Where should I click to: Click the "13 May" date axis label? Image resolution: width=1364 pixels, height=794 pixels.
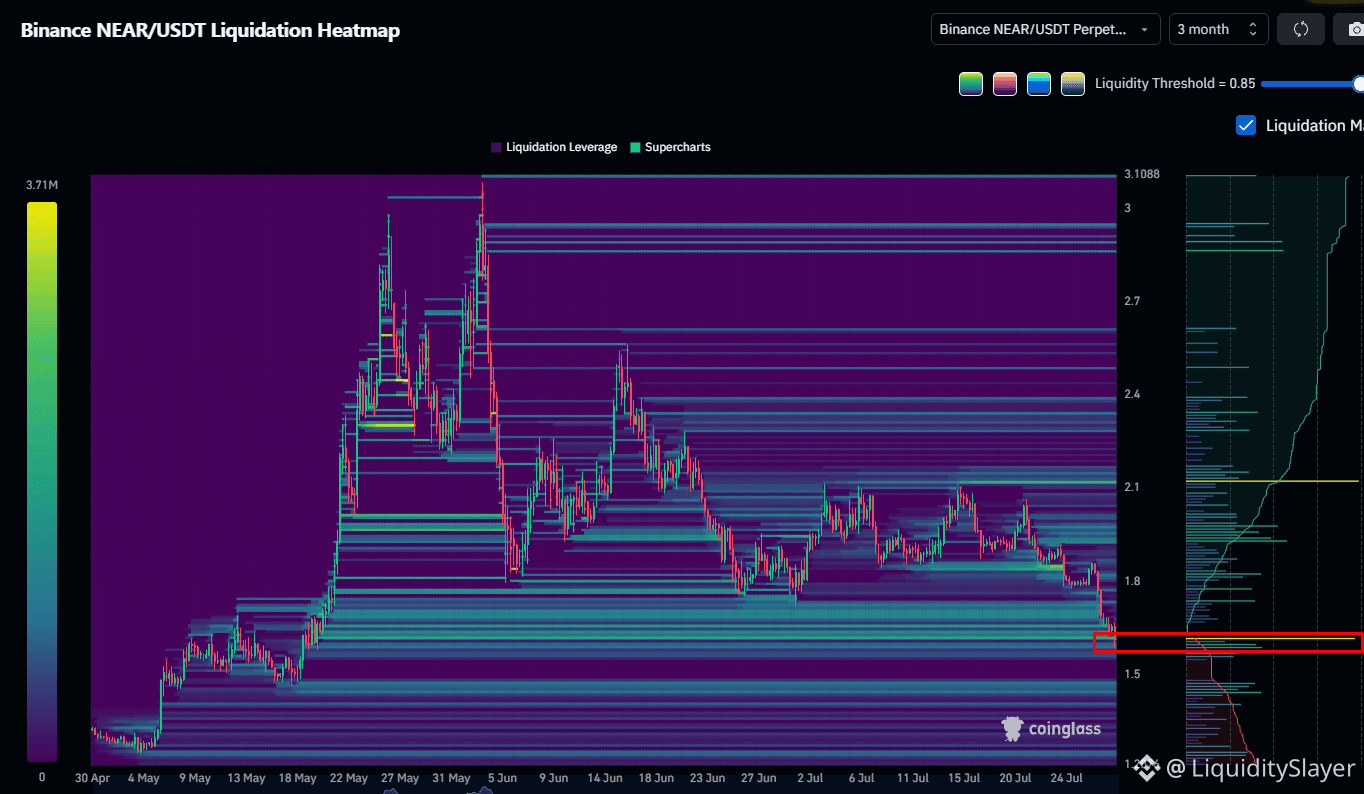click(246, 778)
